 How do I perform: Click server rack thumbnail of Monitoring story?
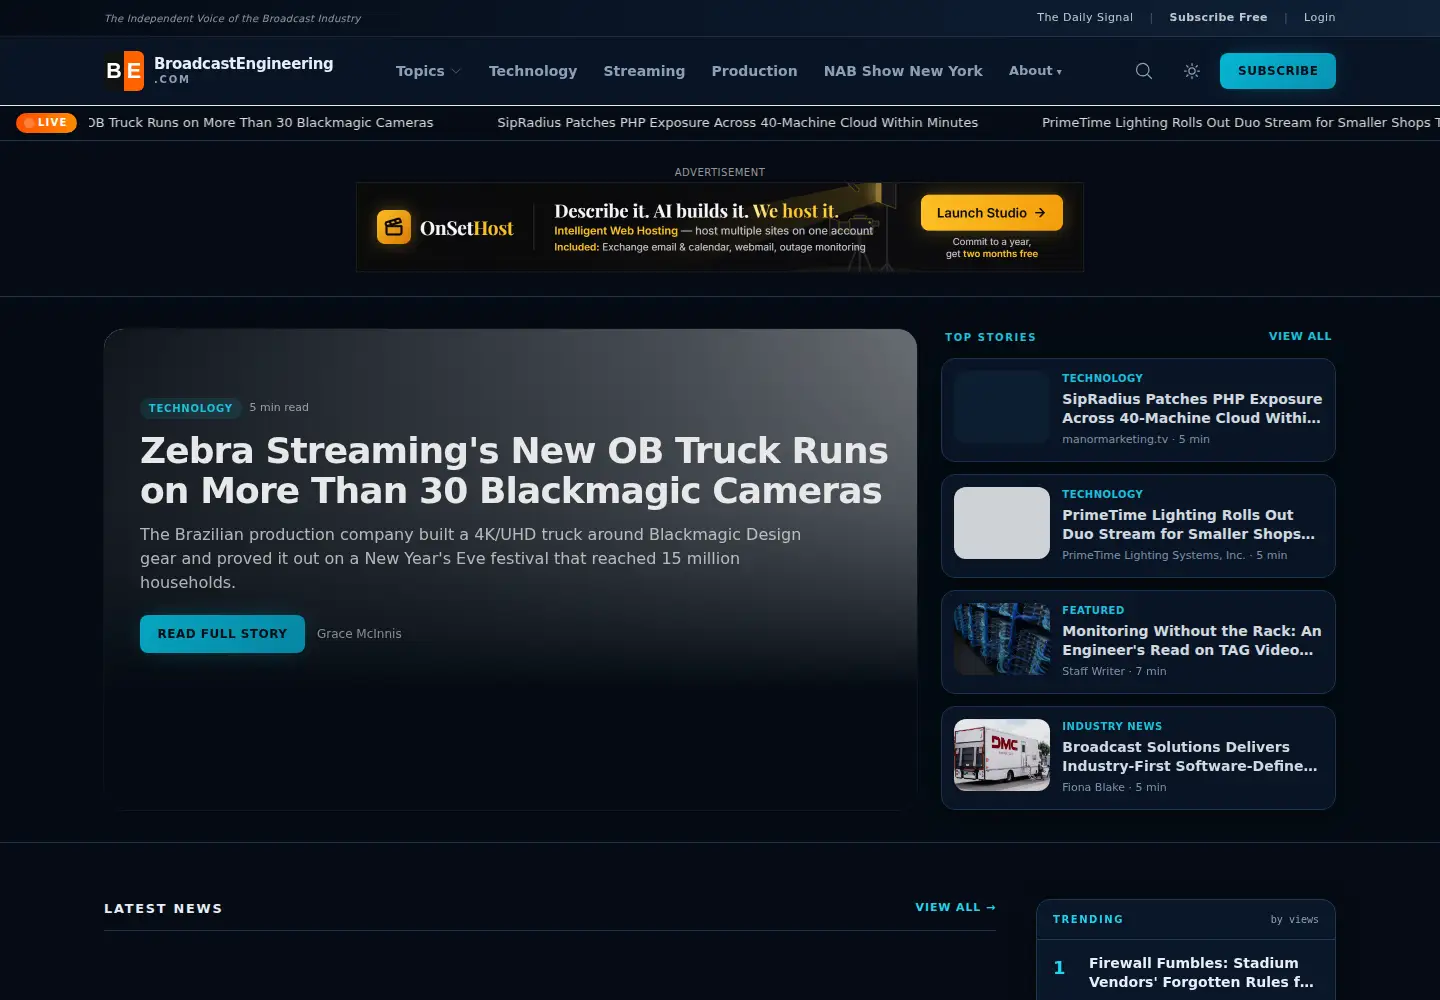(1002, 639)
